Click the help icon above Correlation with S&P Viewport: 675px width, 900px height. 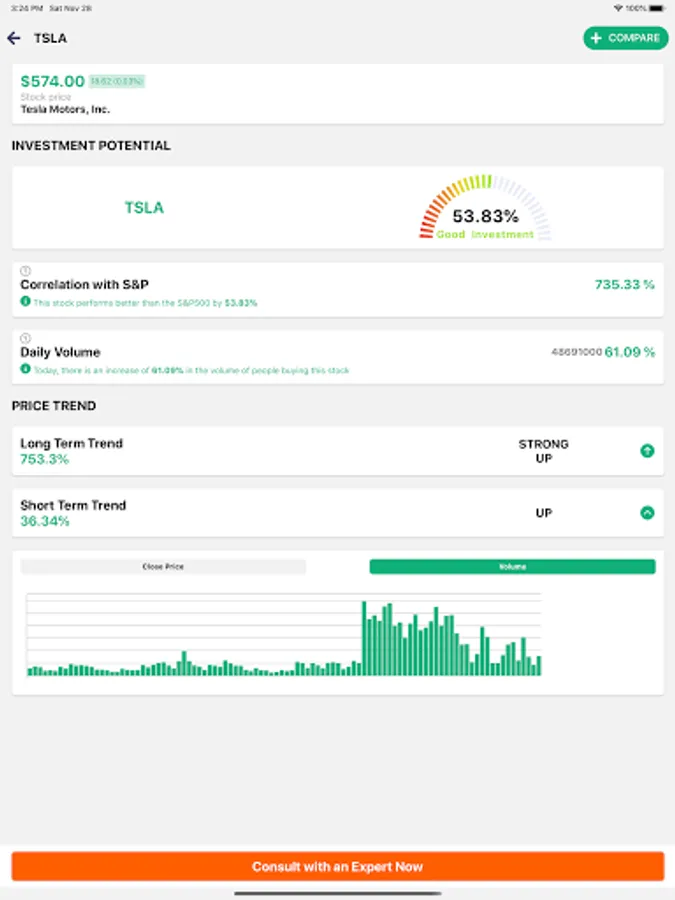(x=25, y=271)
